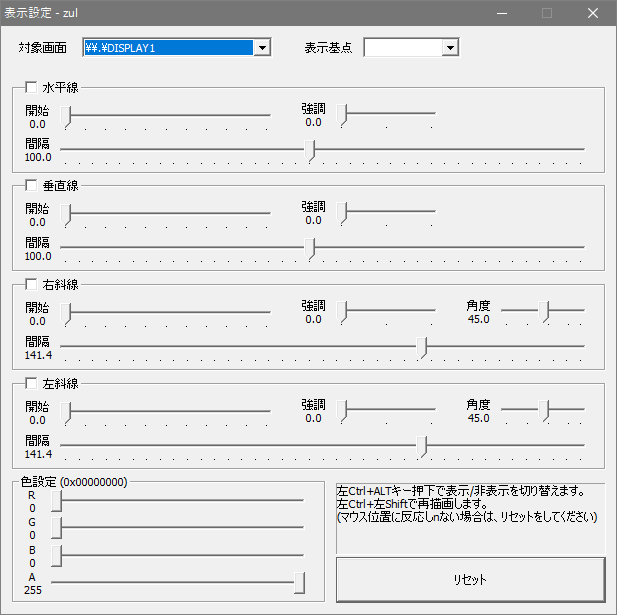Close the 表示設定 window
The width and height of the screenshot is (617, 615).
tap(593, 13)
